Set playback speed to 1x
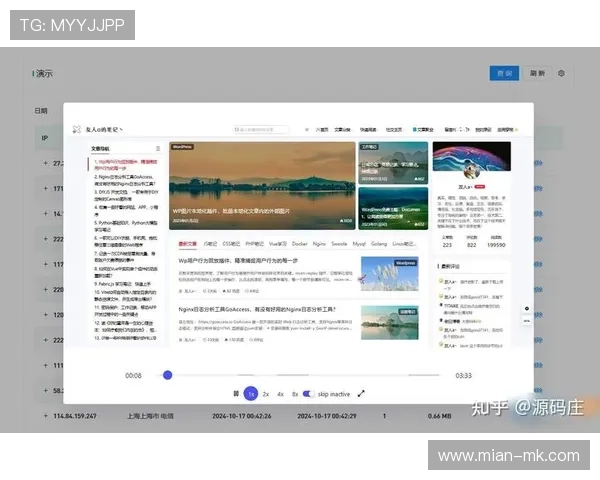Viewport: 600px width, 480px height. tap(251, 394)
